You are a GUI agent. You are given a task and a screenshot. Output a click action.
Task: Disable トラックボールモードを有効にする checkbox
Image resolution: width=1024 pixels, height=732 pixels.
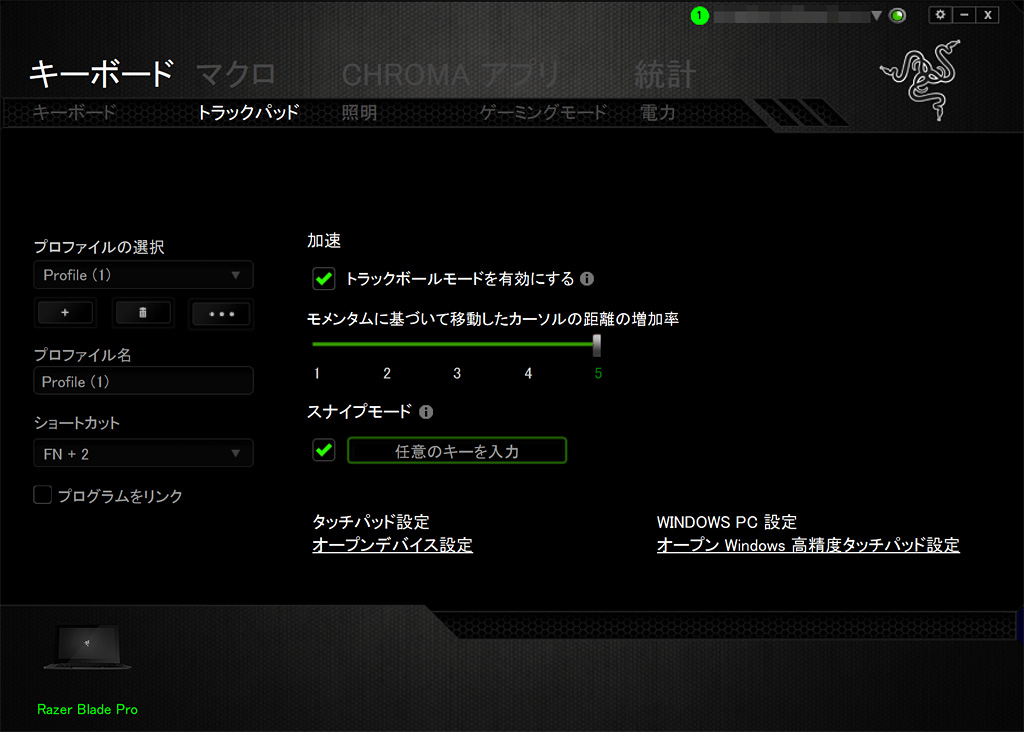[x=324, y=279]
